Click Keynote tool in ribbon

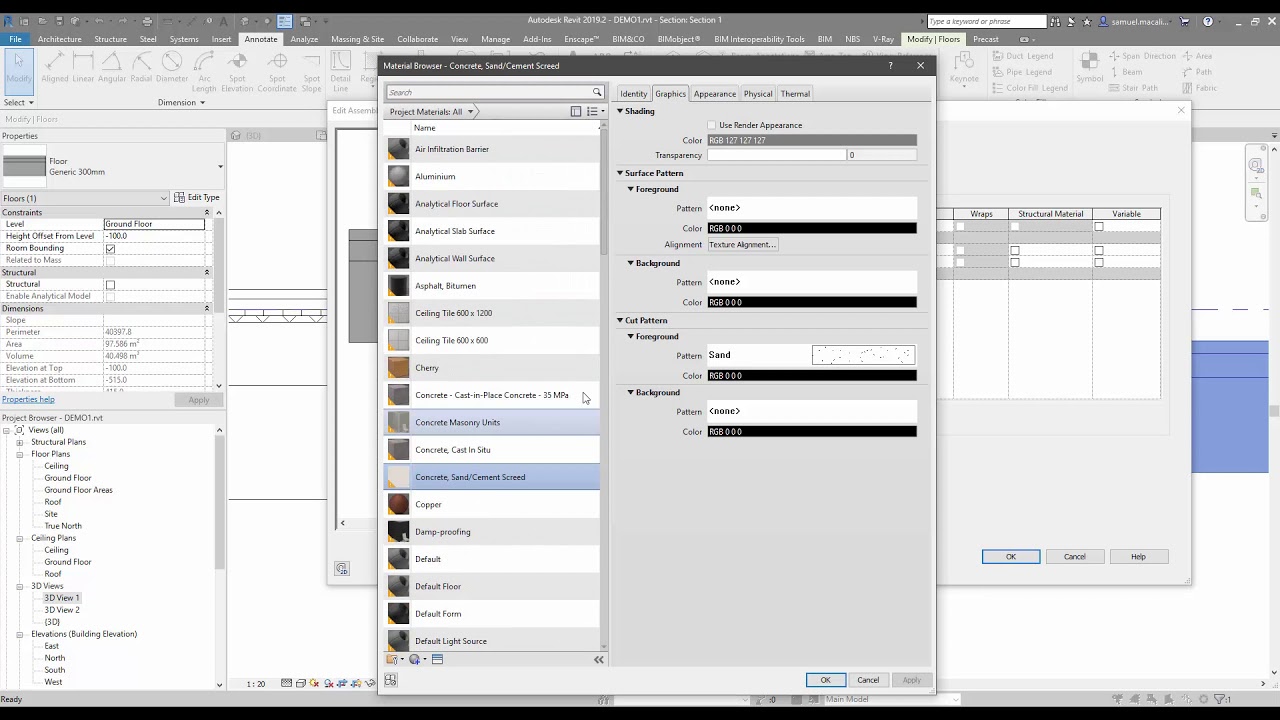click(964, 69)
